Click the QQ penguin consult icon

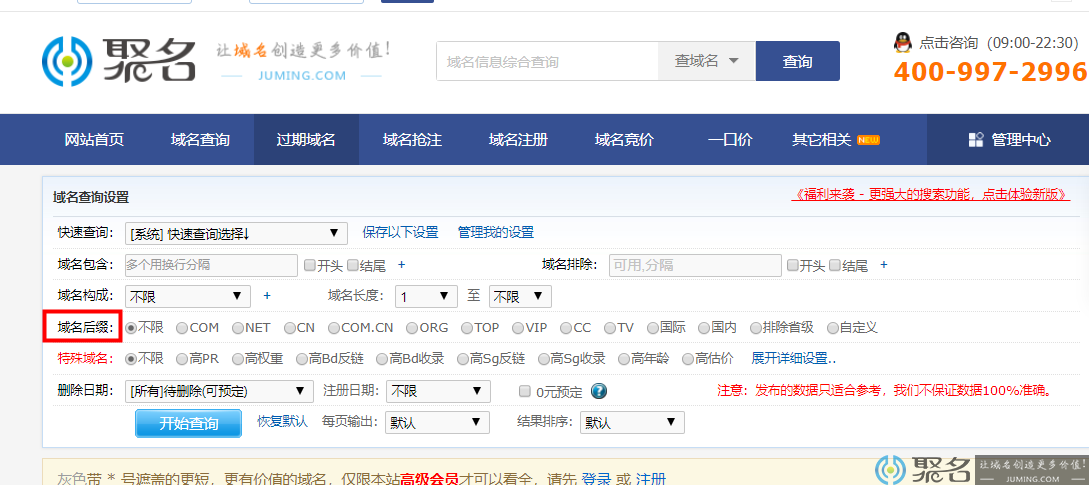click(902, 42)
